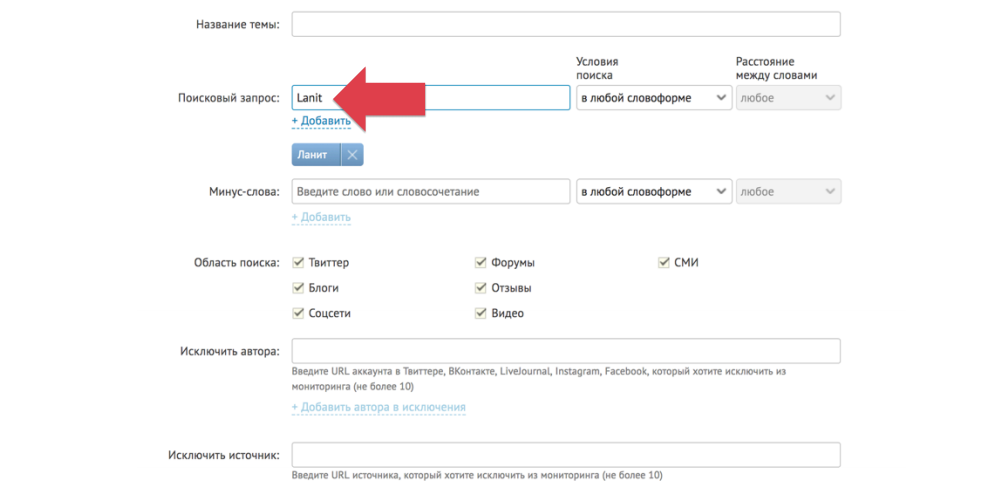This screenshot has width=1001, height=485.
Task: Click the hint about source URL exclusion
Action: click(477, 475)
